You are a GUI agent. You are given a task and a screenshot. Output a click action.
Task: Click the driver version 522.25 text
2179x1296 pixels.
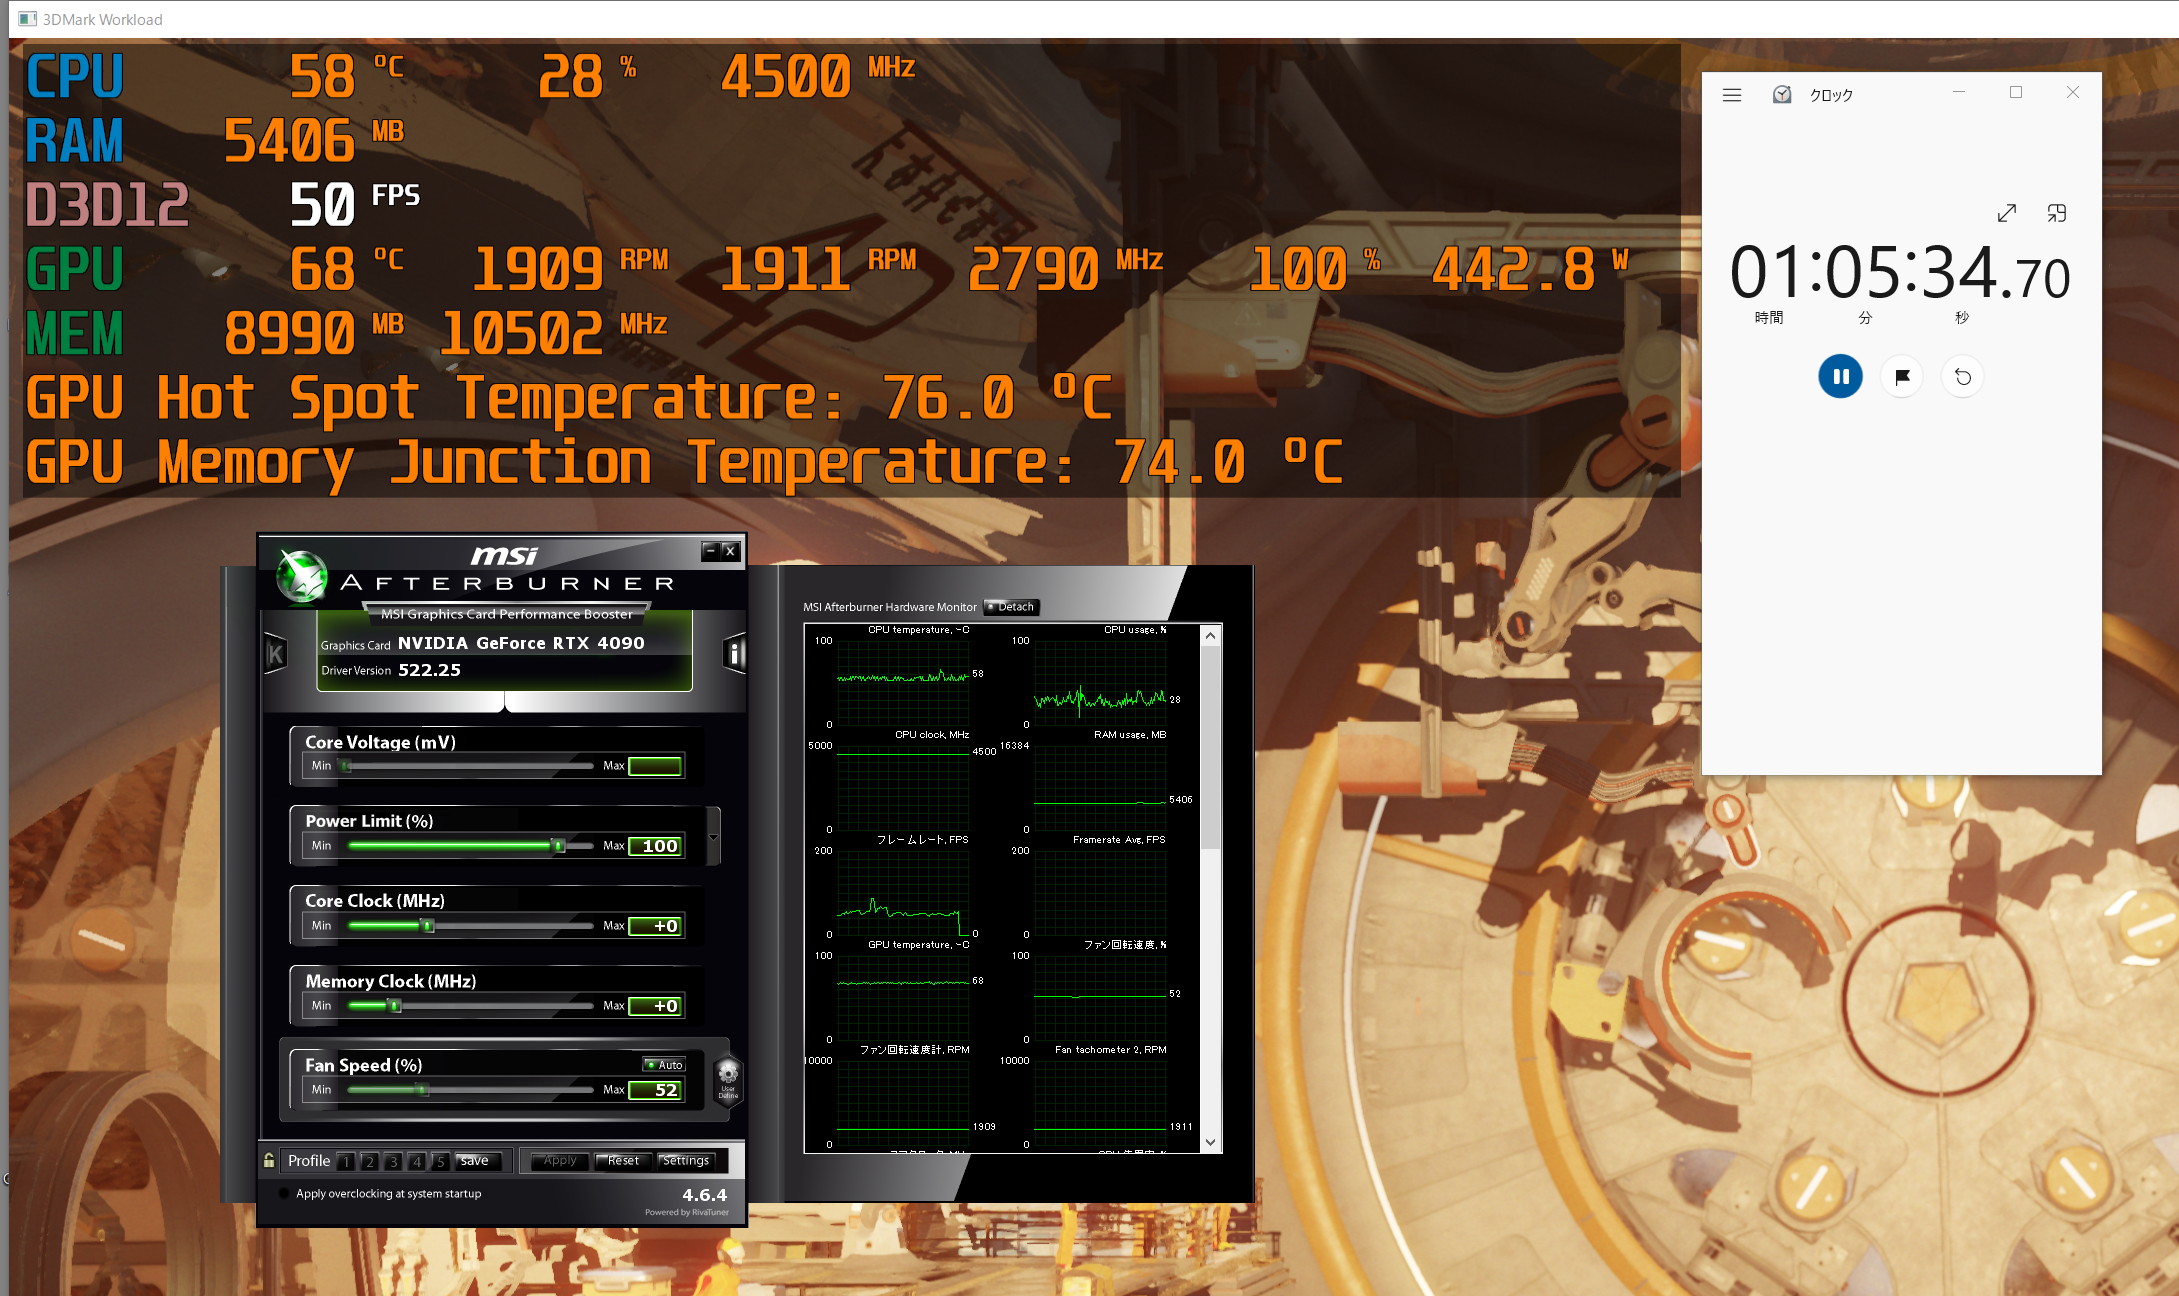(x=429, y=670)
